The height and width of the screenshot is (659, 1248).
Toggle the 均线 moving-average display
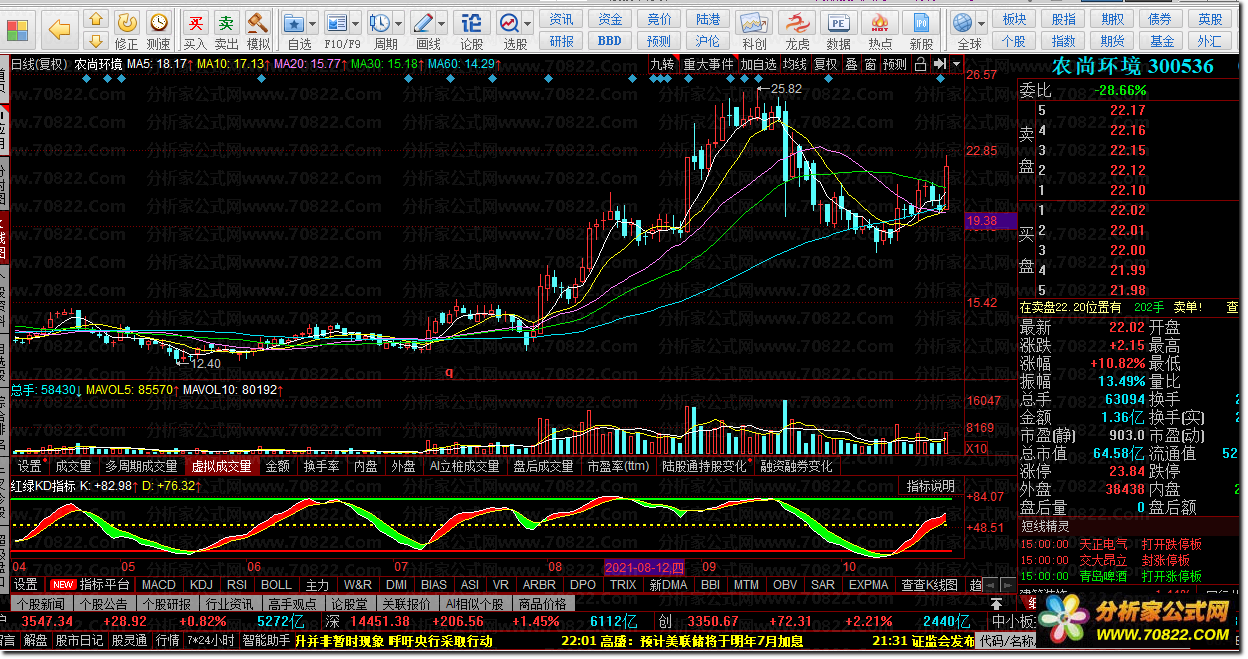[x=795, y=64]
